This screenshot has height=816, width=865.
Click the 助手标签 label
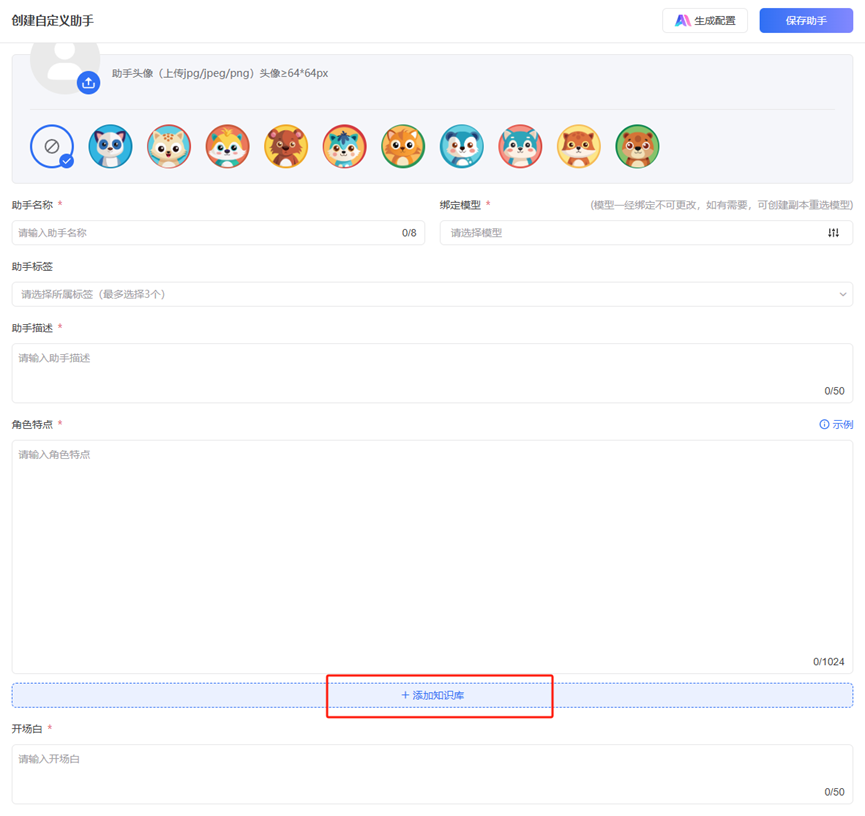point(32,266)
